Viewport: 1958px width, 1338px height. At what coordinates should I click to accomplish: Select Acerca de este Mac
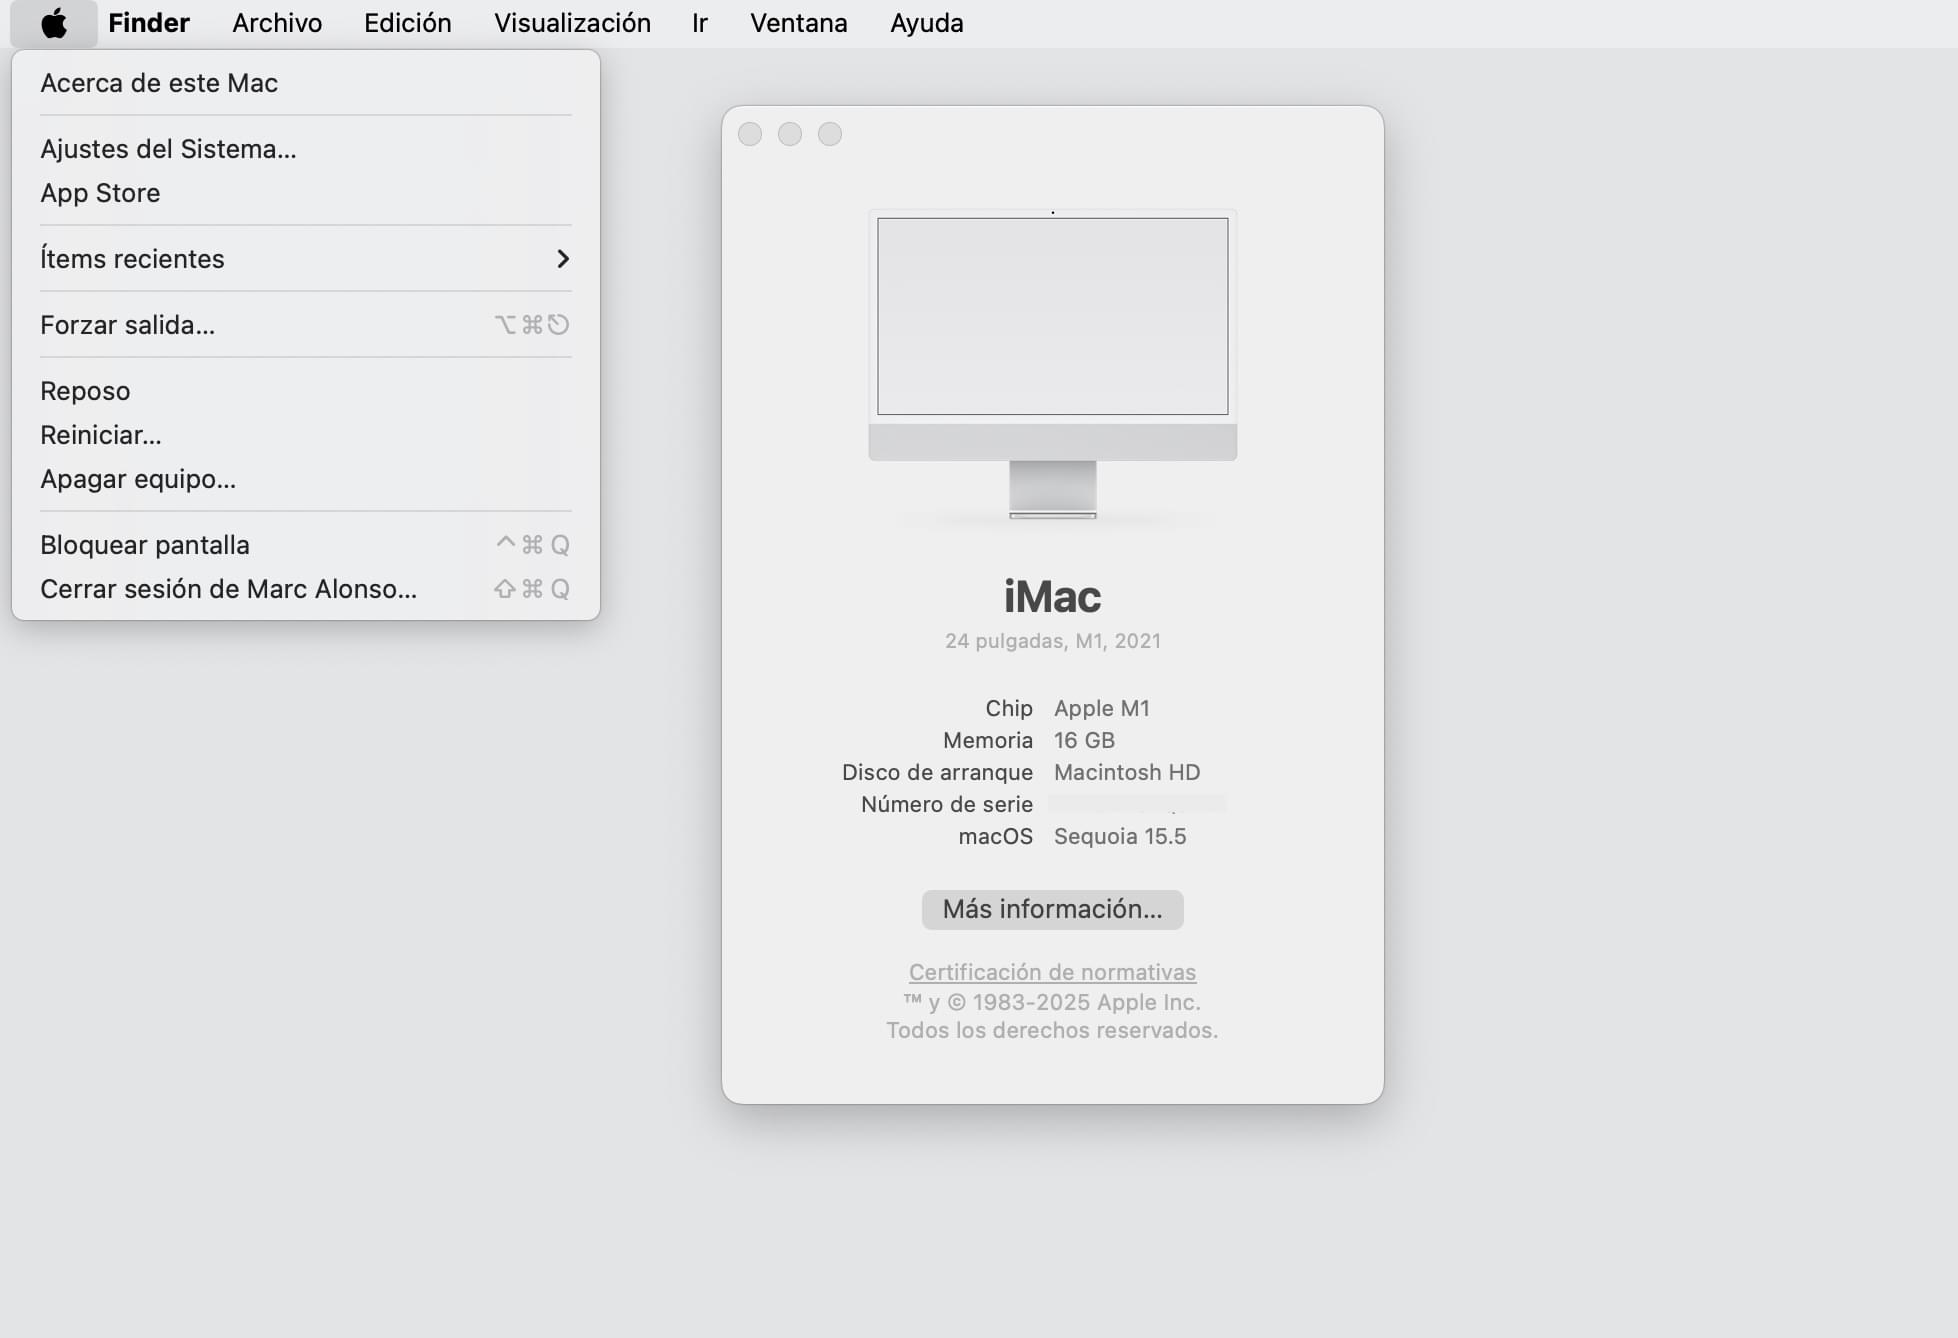306,83
